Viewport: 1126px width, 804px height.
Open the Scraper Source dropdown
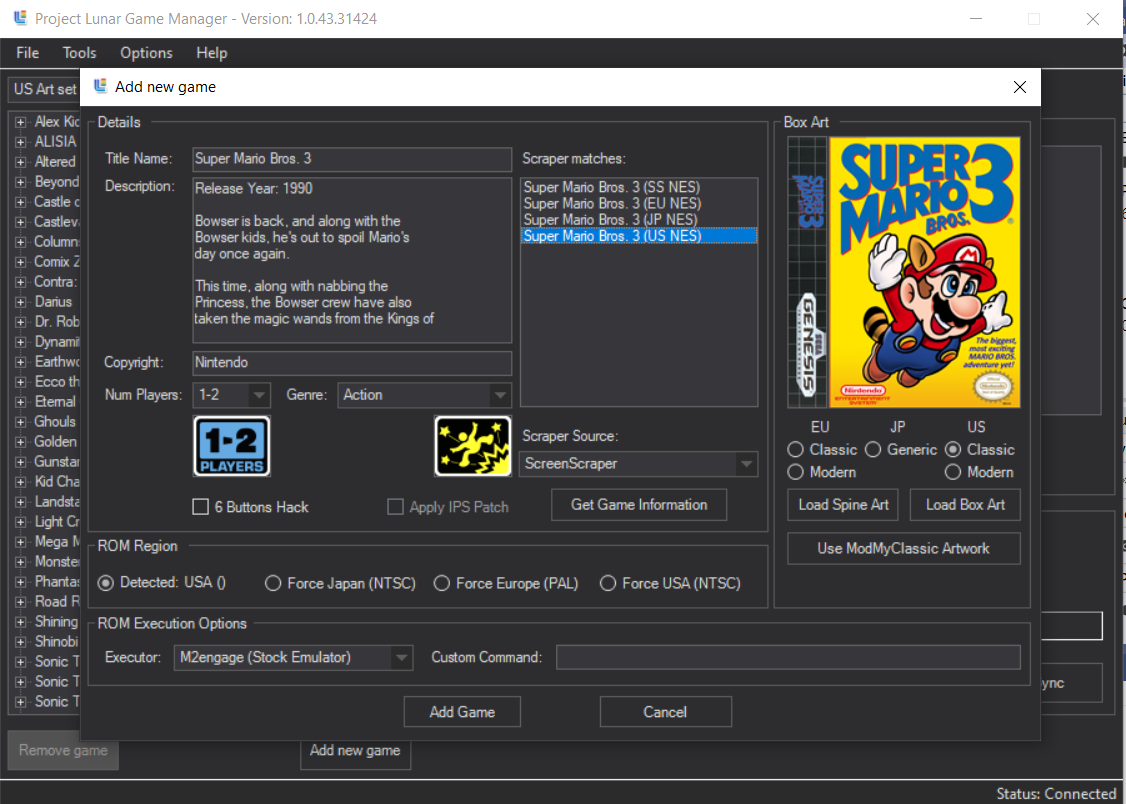tap(747, 464)
